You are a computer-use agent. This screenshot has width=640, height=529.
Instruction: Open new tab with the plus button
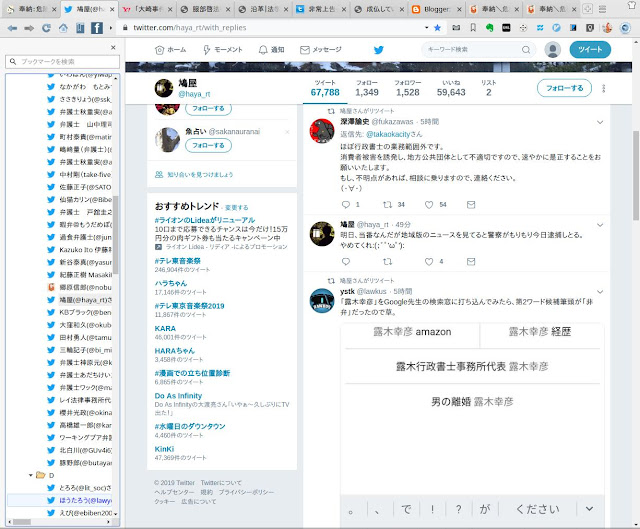point(587,9)
